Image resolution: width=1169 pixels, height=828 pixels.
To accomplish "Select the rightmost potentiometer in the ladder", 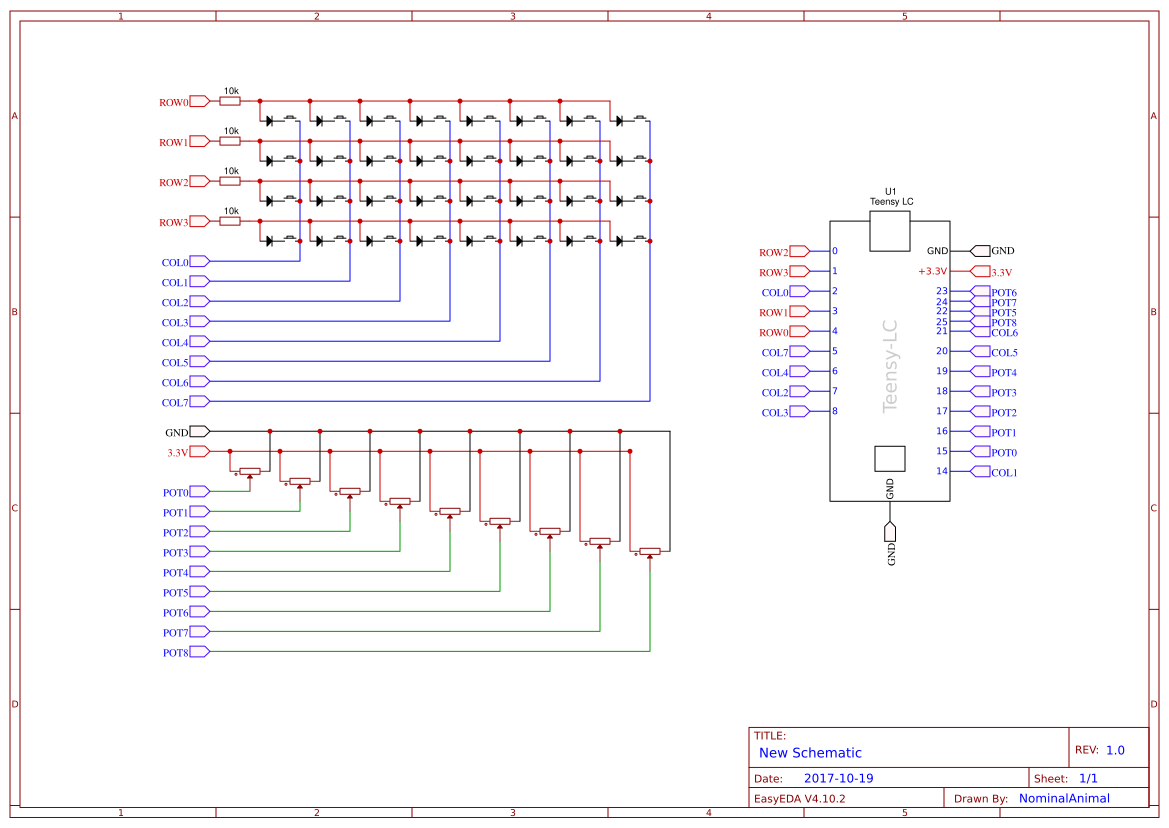I will [648, 550].
